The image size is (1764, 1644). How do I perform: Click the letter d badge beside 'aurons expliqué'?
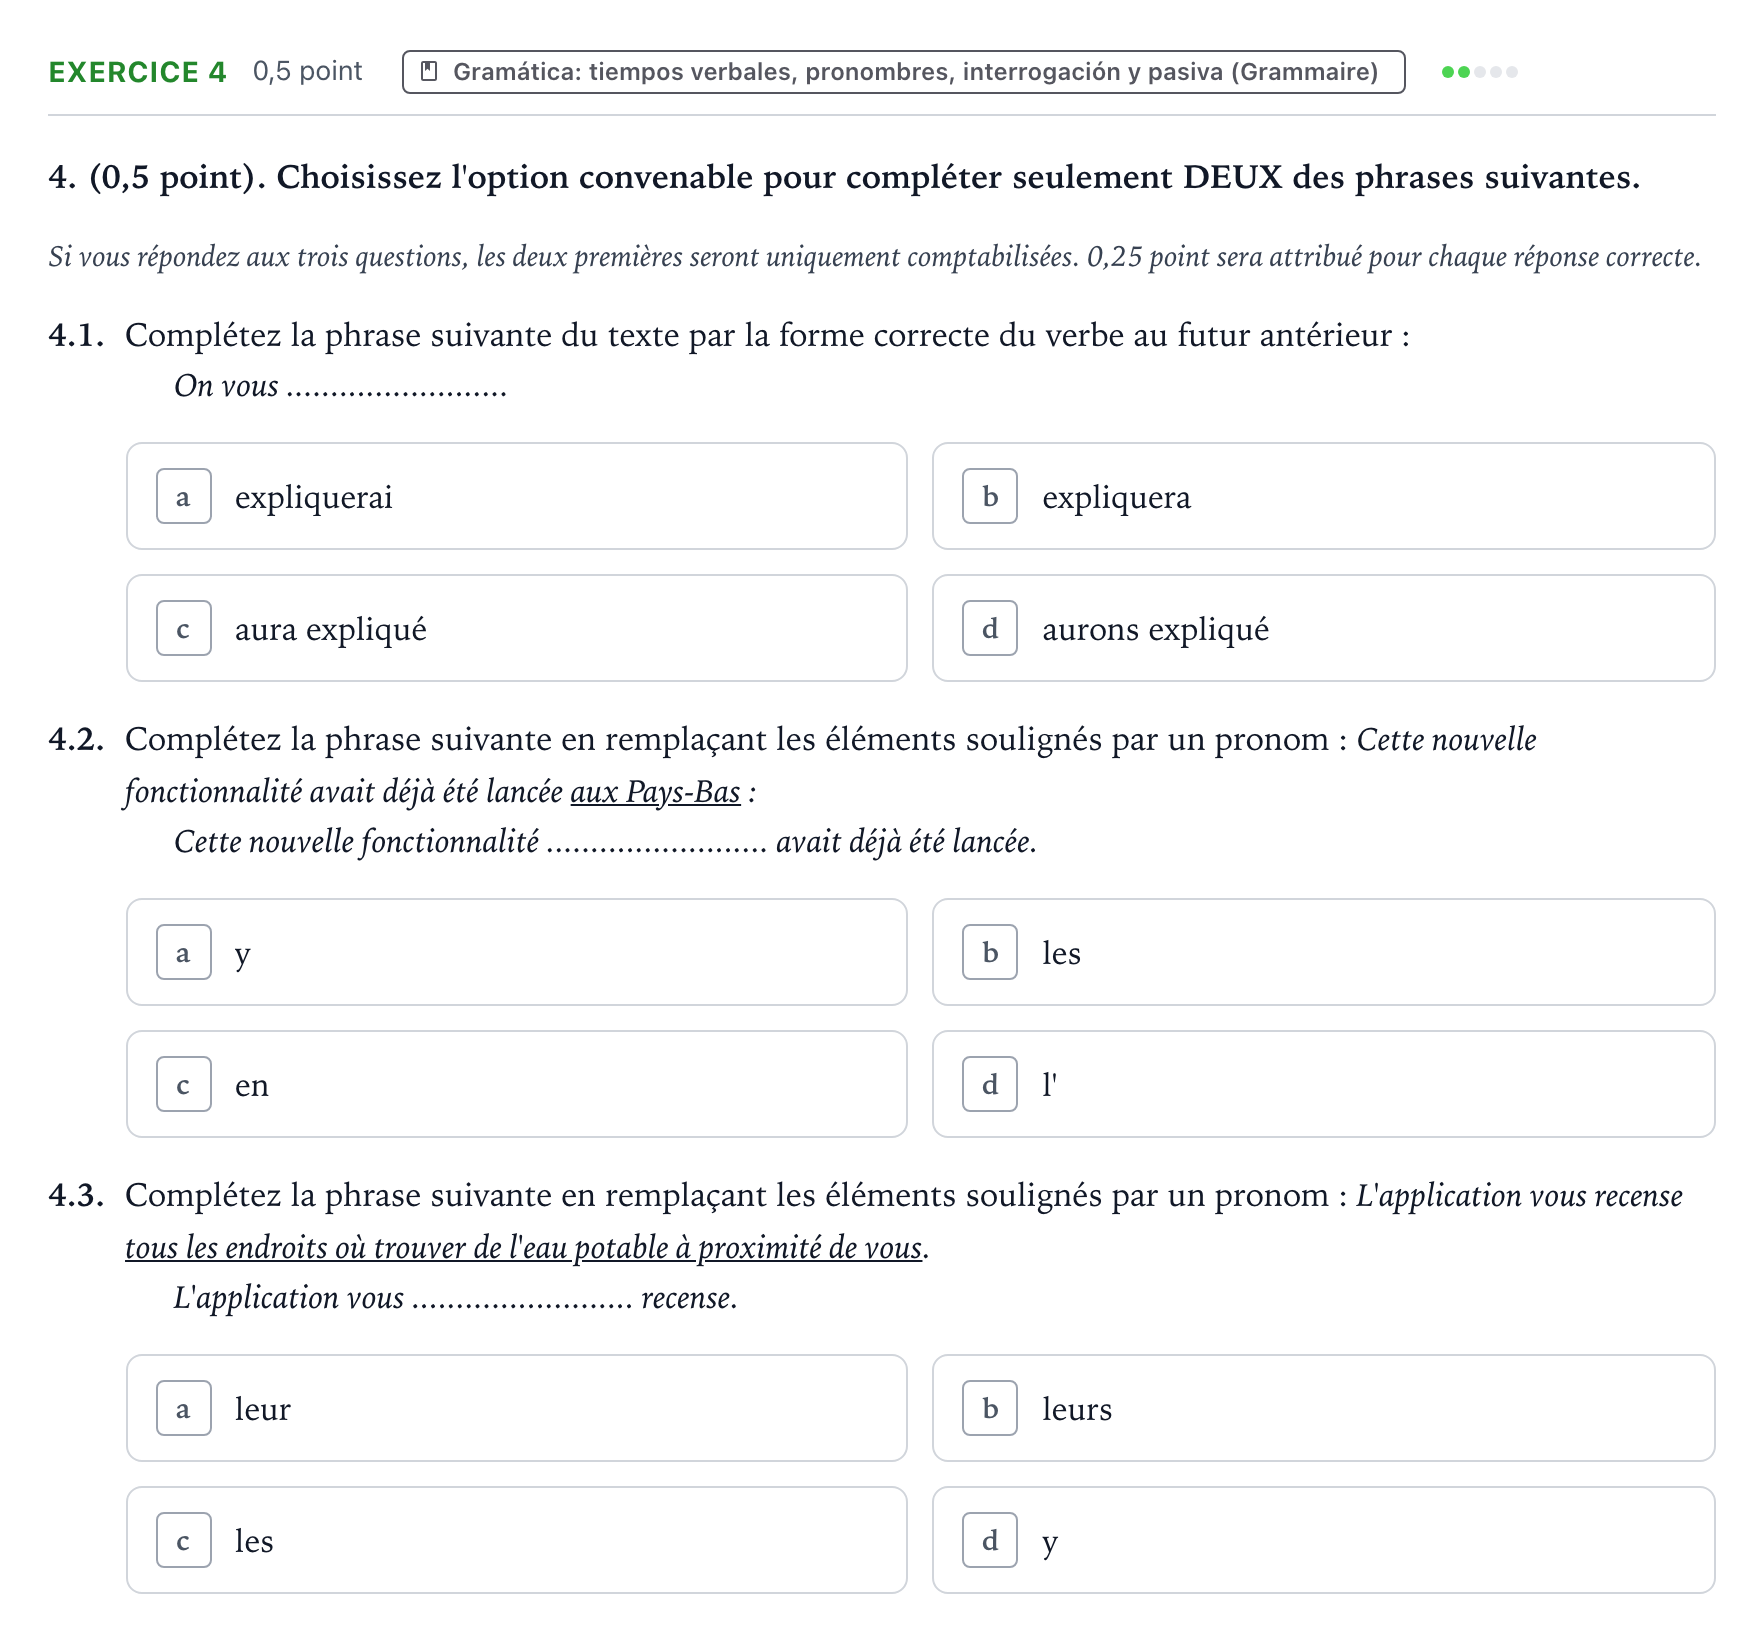(x=990, y=628)
